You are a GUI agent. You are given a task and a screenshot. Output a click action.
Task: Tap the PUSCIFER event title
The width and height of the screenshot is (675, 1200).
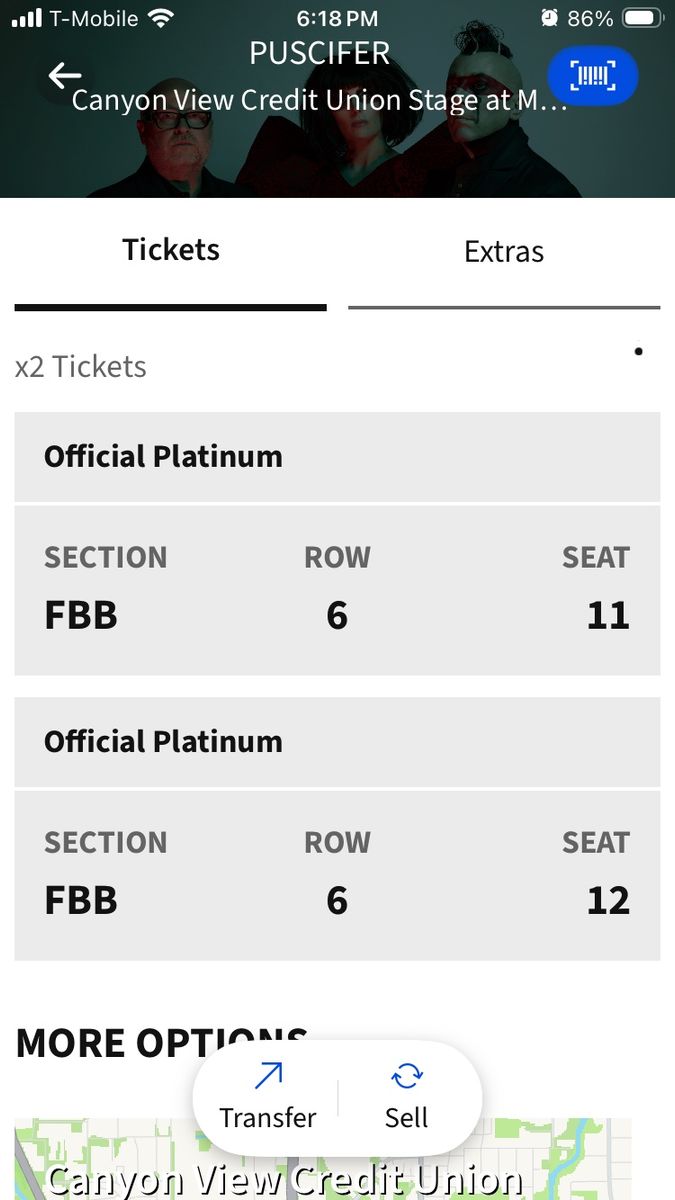click(320, 53)
